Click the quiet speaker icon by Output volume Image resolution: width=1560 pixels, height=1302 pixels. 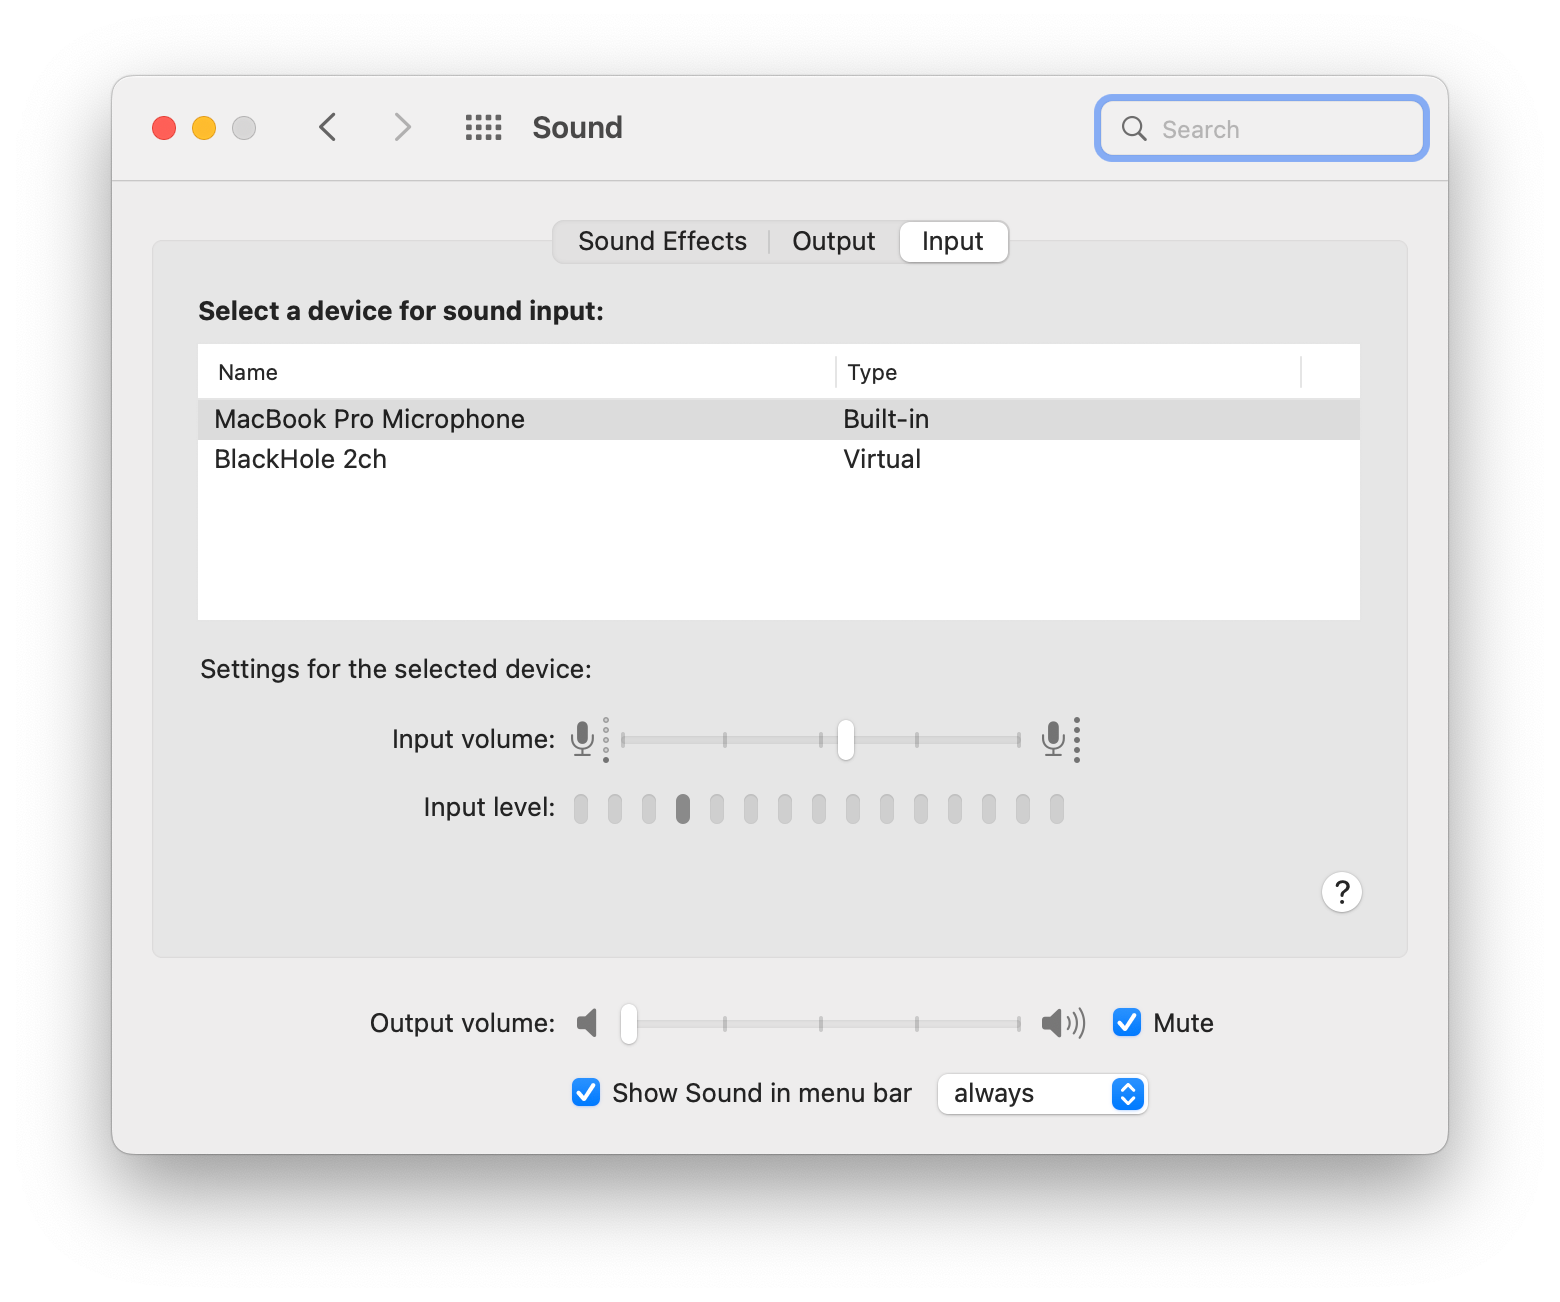(587, 1023)
